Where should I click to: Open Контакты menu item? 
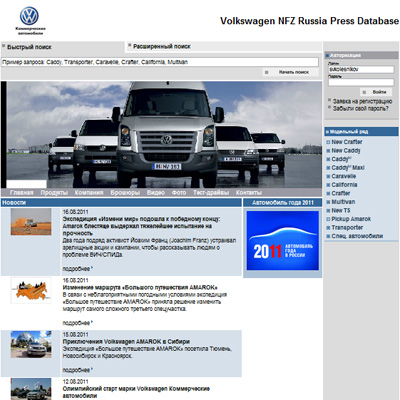click(x=249, y=193)
